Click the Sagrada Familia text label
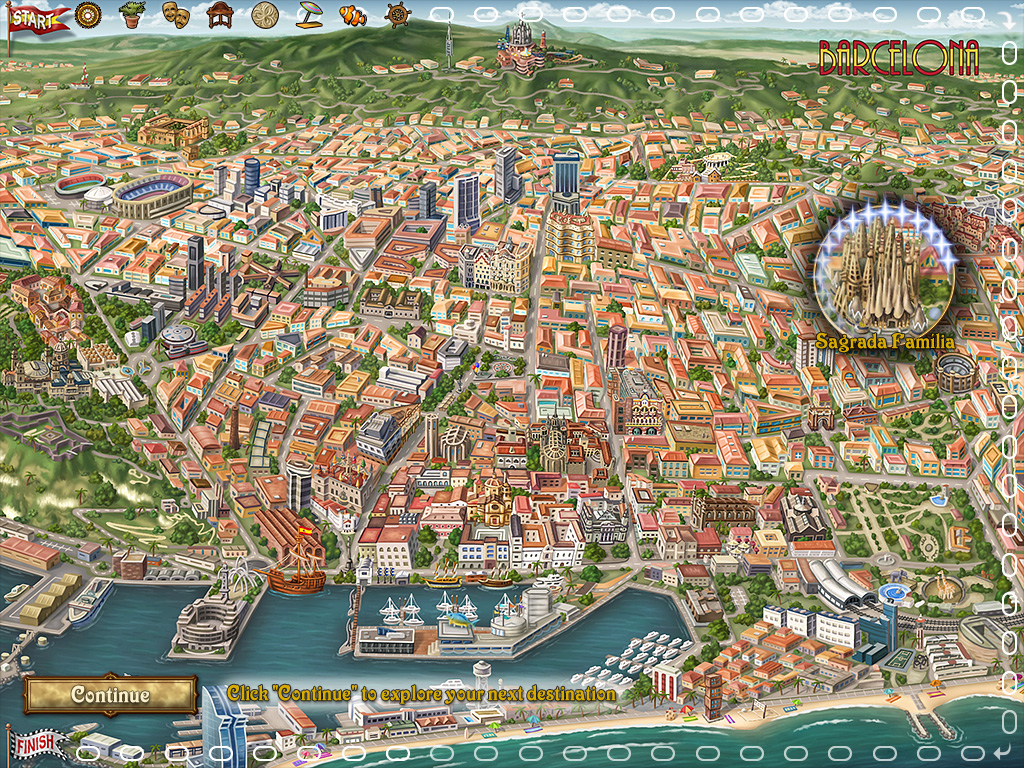The height and width of the screenshot is (768, 1024). point(884,342)
